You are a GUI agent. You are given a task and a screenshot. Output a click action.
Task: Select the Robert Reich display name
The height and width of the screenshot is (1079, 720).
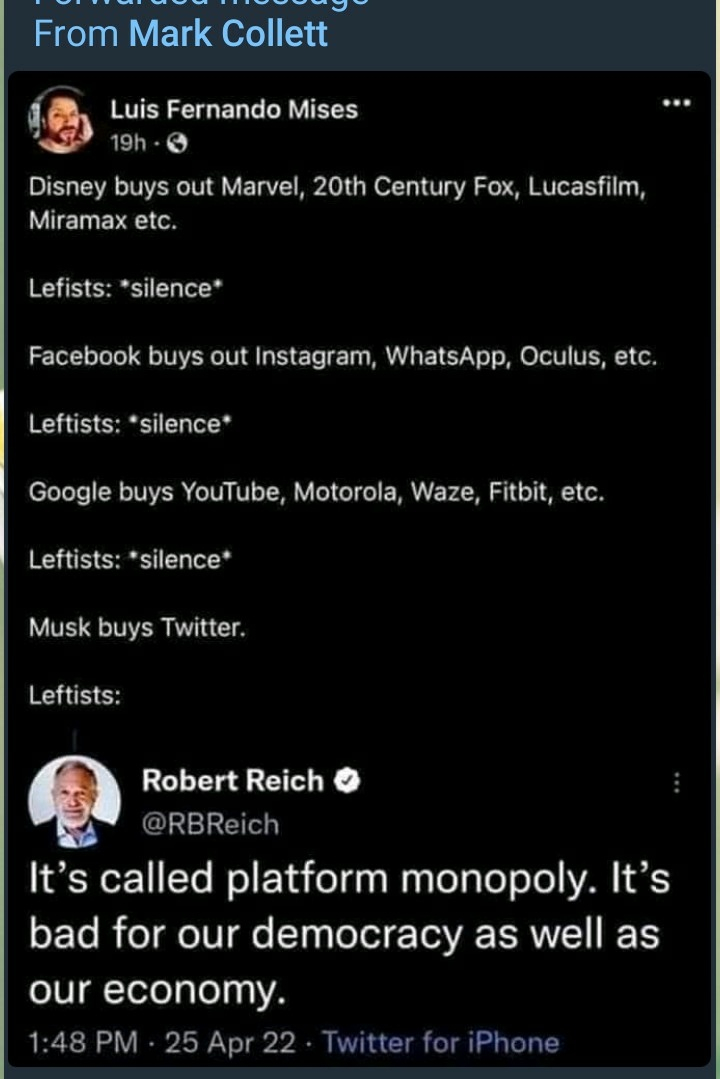(x=232, y=781)
